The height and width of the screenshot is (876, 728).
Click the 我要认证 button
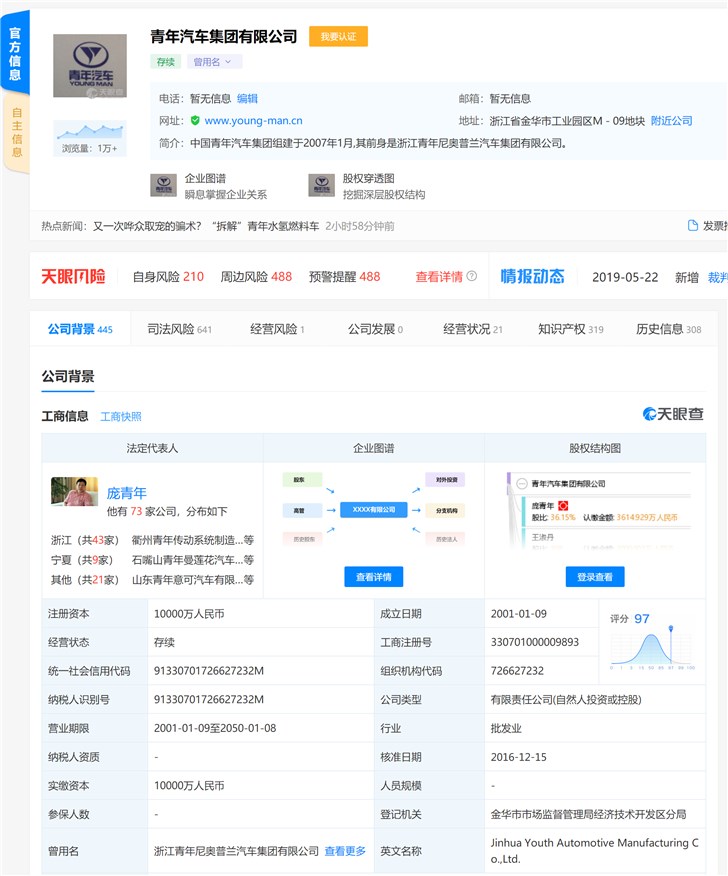click(x=339, y=37)
